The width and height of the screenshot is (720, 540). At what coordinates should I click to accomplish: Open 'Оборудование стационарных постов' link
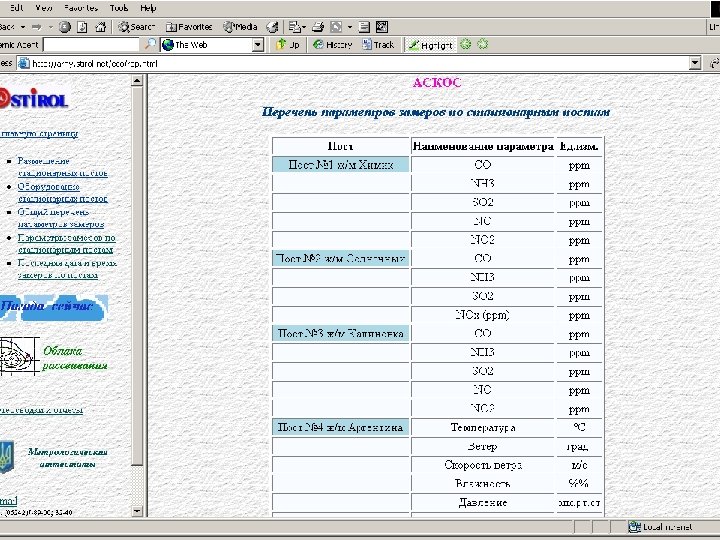click(62, 193)
